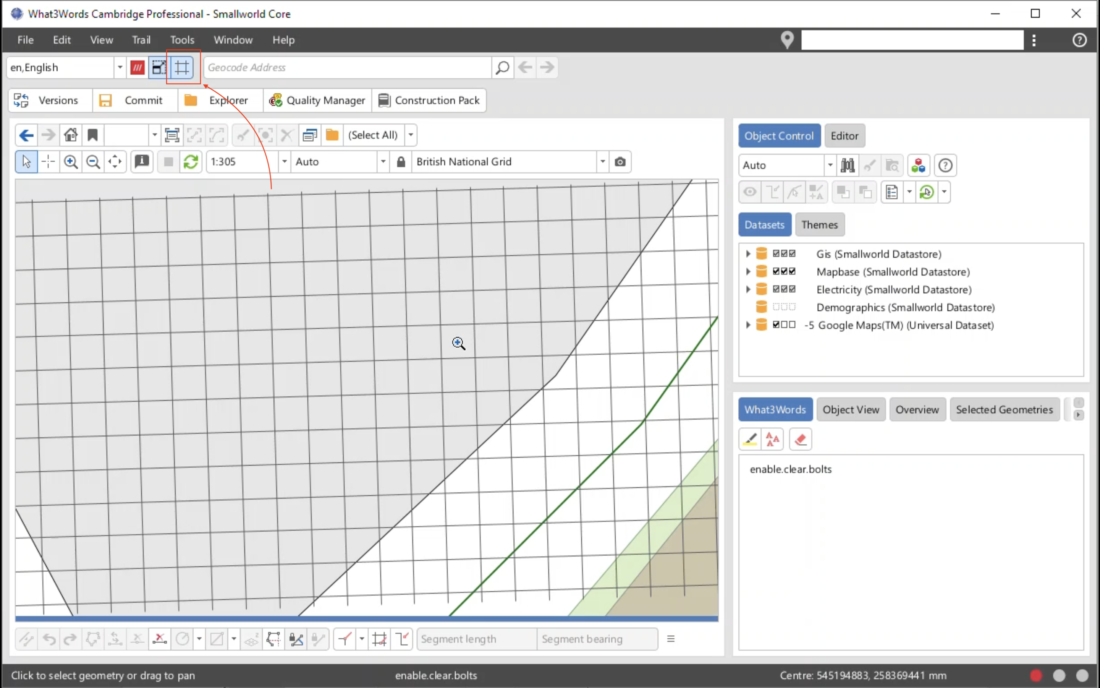Click the red AA text icon in What3Words panel
Viewport: 1100px width, 688px height.
(773, 440)
